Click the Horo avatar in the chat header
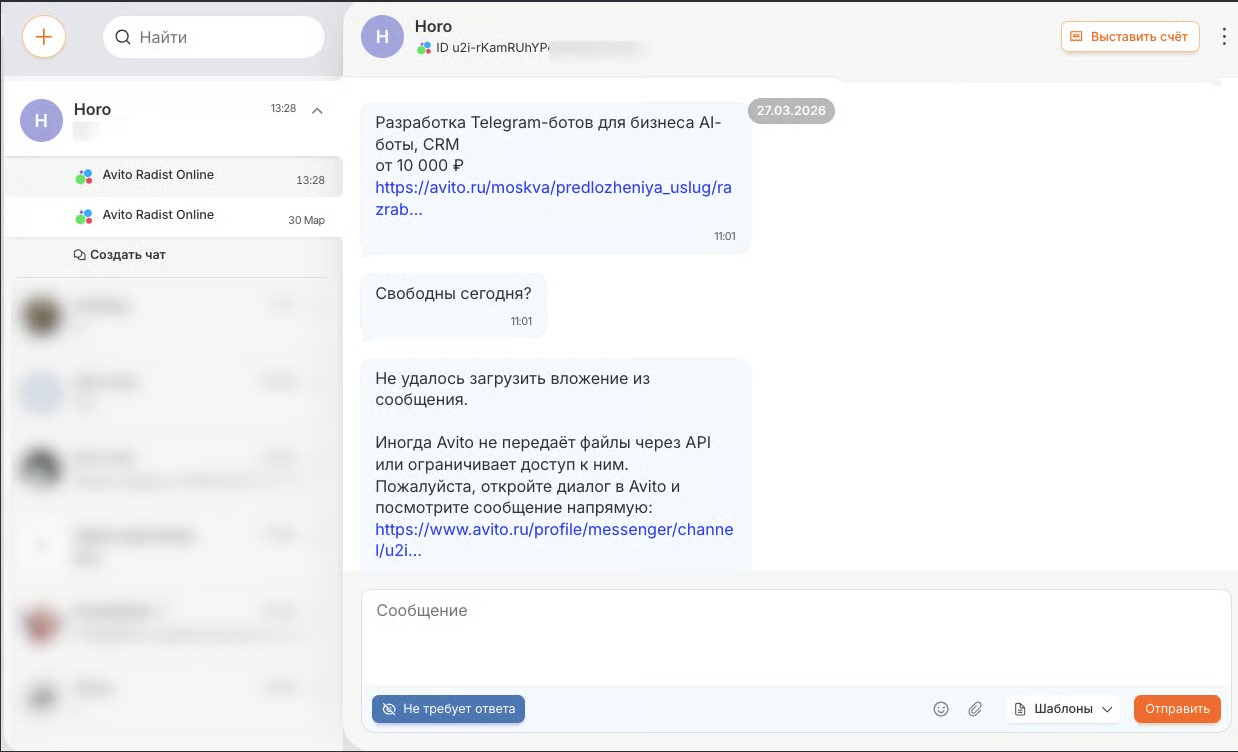 (x=382, y=37)
